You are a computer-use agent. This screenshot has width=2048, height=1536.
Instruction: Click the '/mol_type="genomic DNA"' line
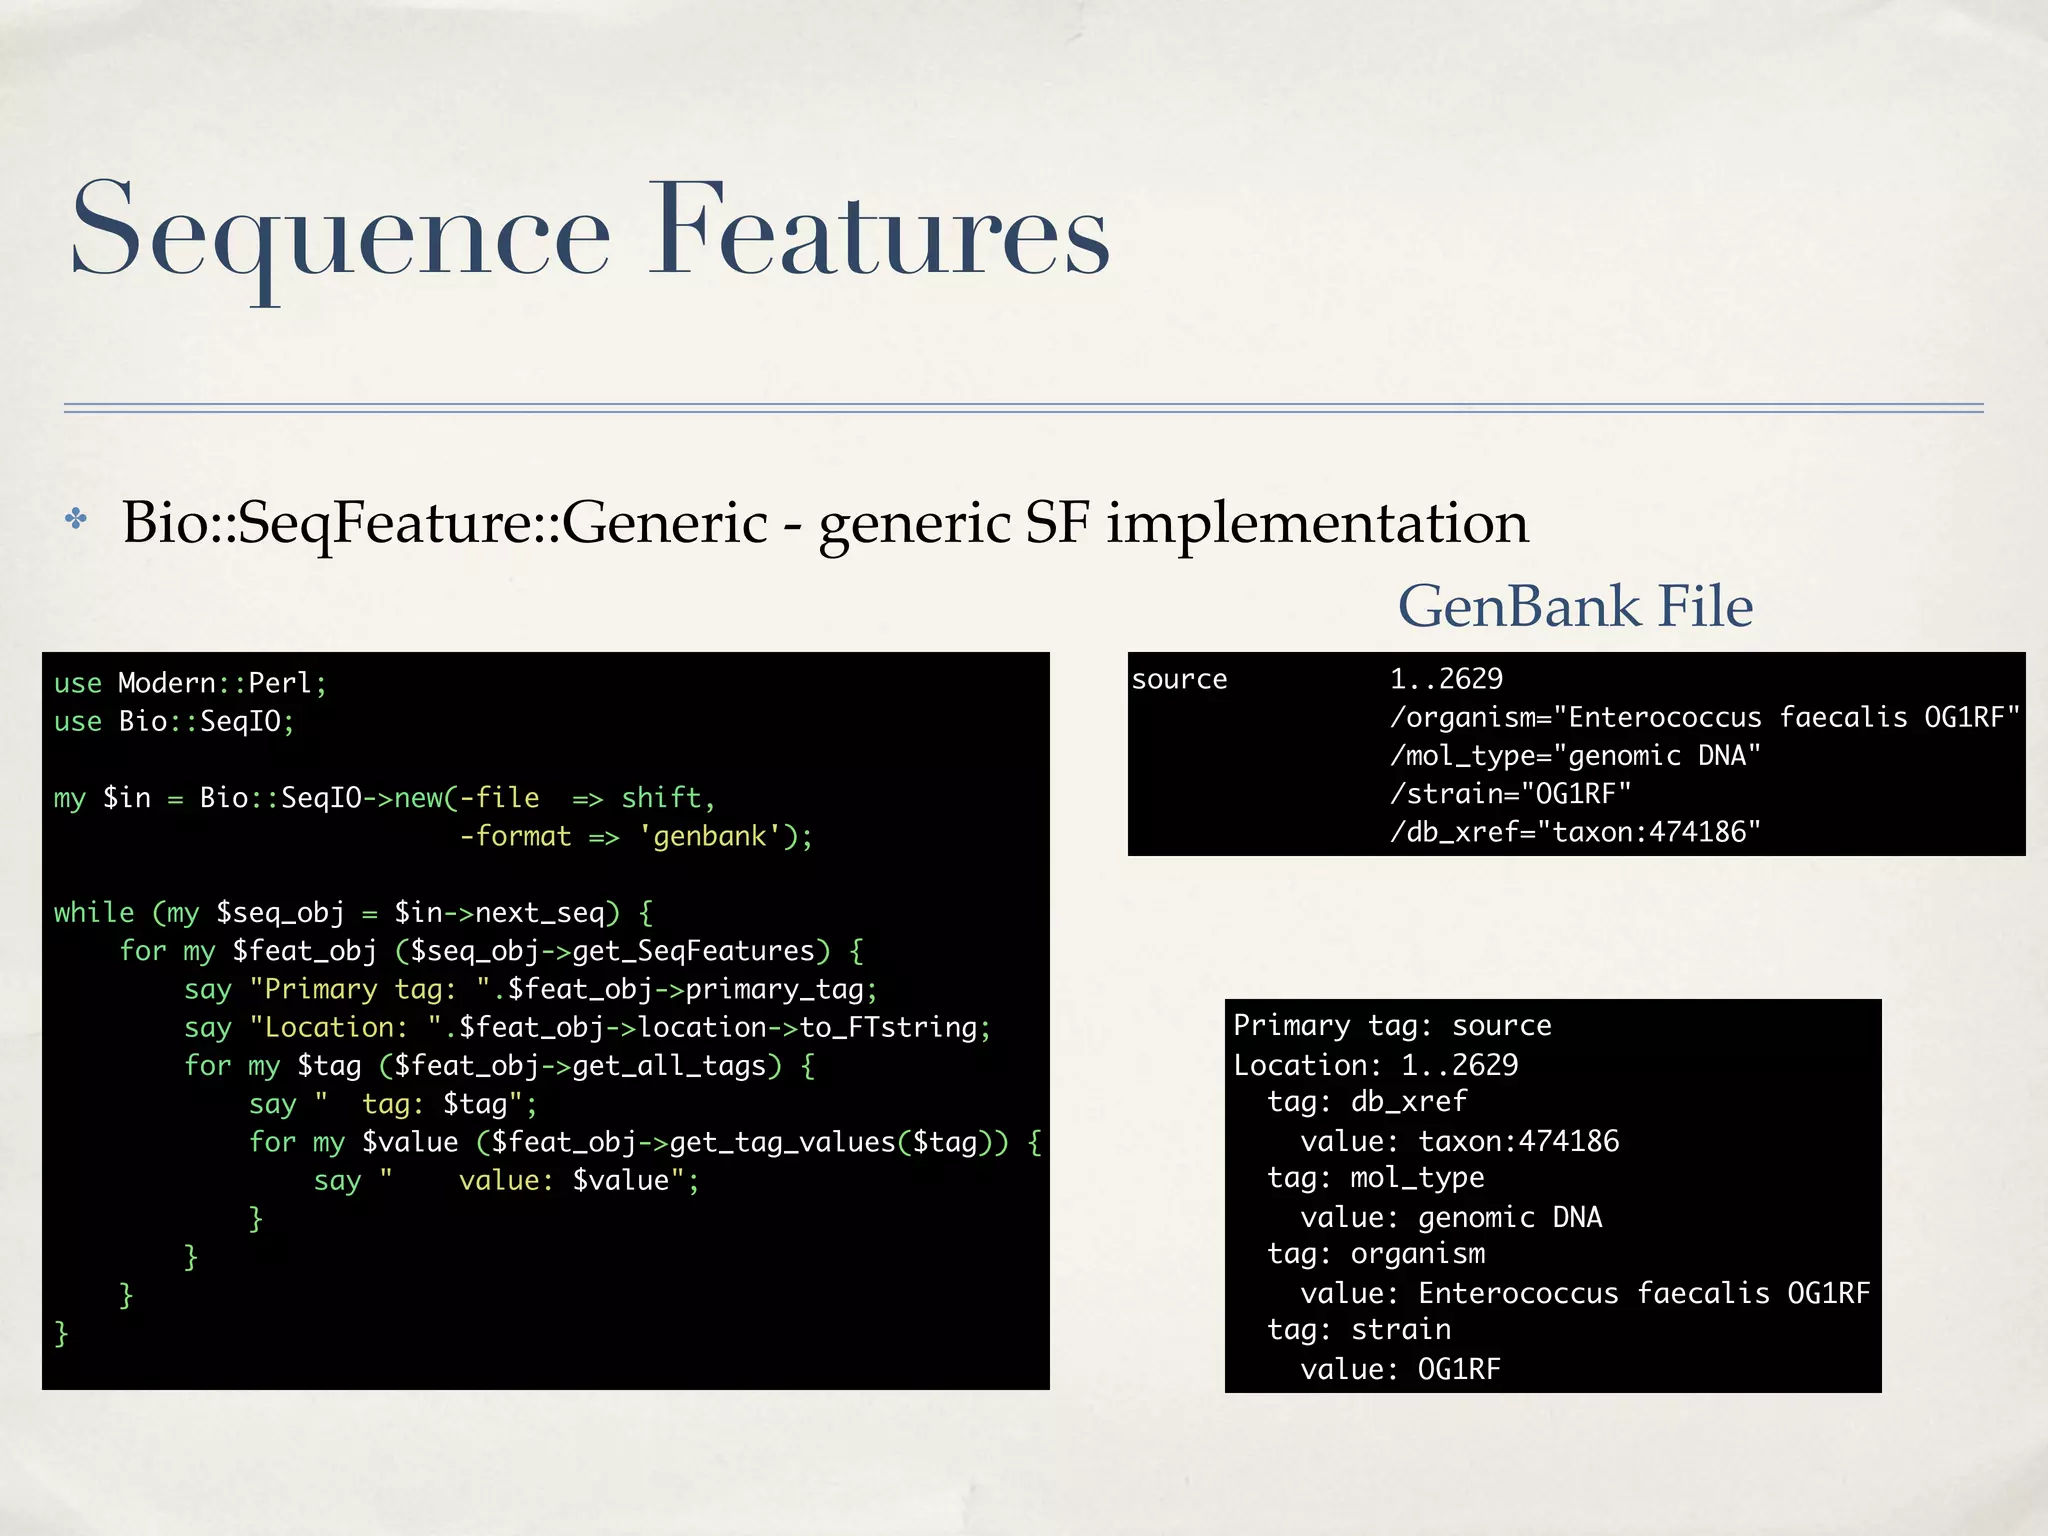pos(1575,755)
